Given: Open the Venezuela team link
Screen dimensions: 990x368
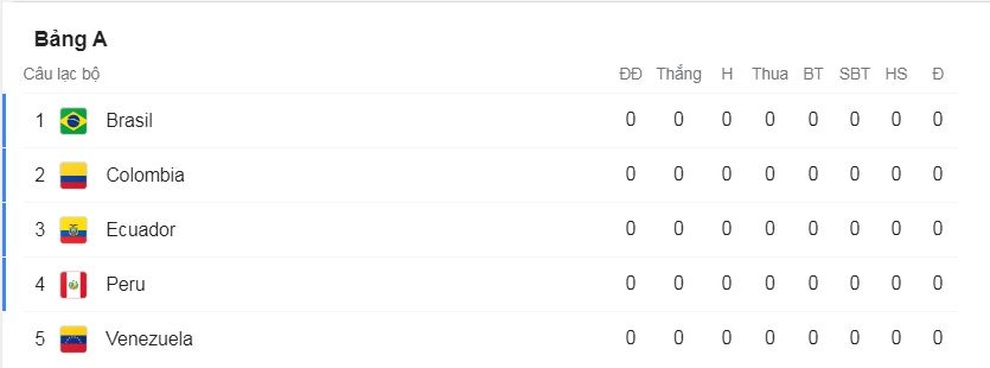Looking at the screenshot, I should (149, 339).
